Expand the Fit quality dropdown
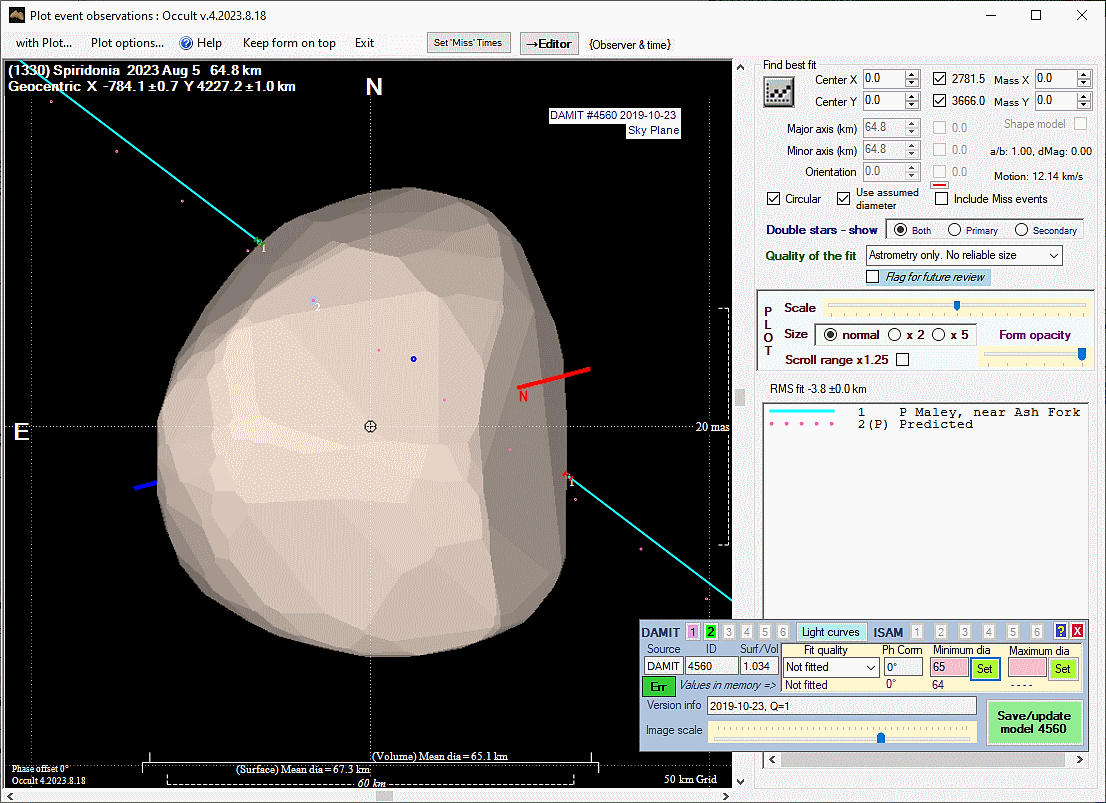This screenshot has width=1106, height=803. point(870,668)
